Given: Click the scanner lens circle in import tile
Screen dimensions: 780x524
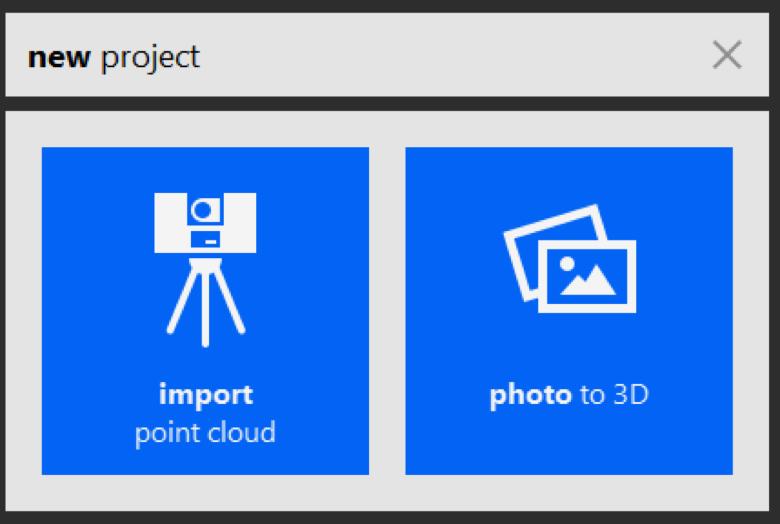Looking at the screenshot, I should click(x=202, y=210).
